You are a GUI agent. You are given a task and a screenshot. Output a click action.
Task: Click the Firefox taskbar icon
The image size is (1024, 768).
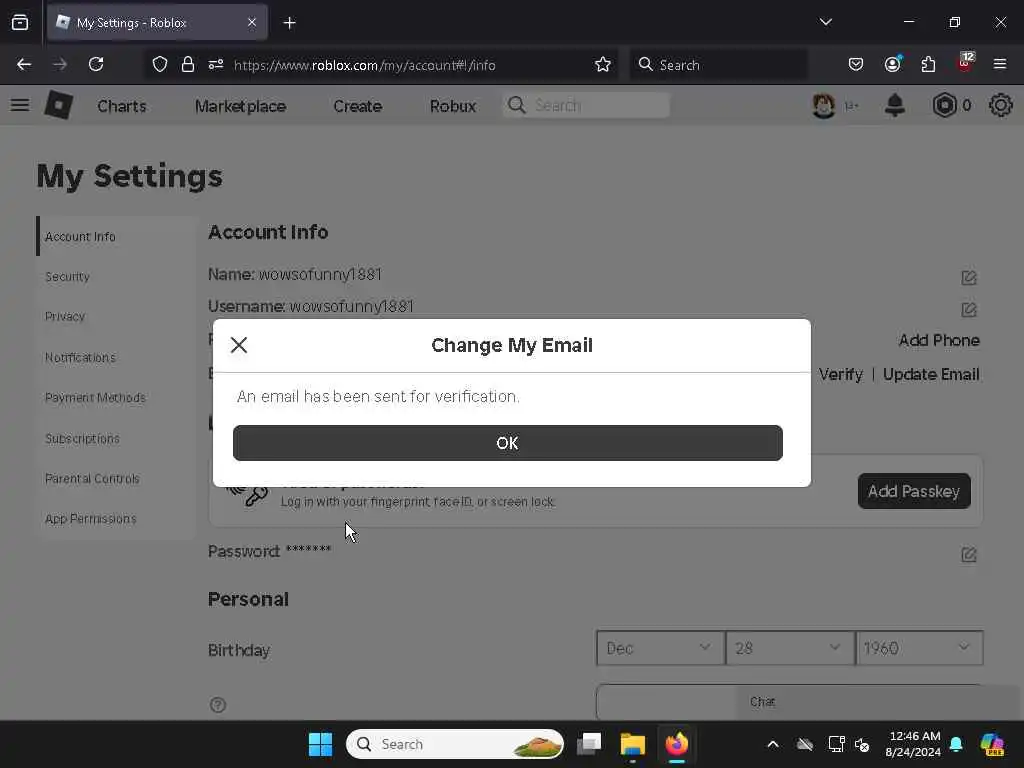click(677, 744)
